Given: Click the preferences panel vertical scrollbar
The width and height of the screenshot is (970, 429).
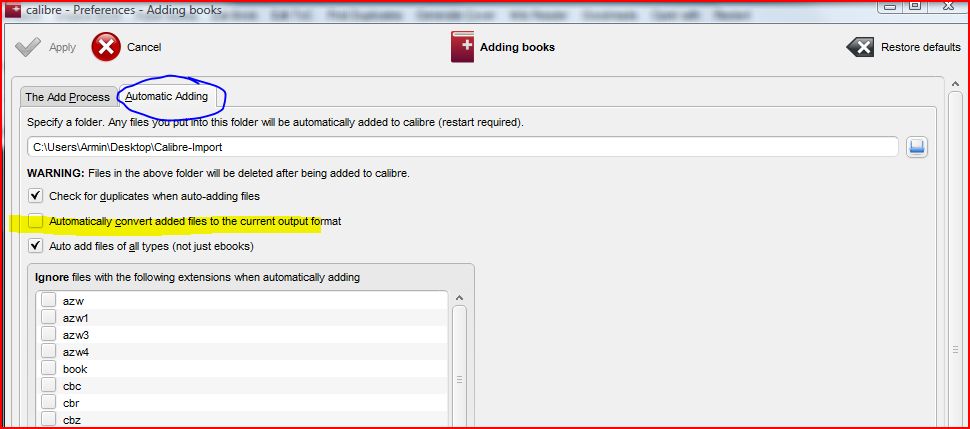Looking at the screenshot, I should coord(956,257).
